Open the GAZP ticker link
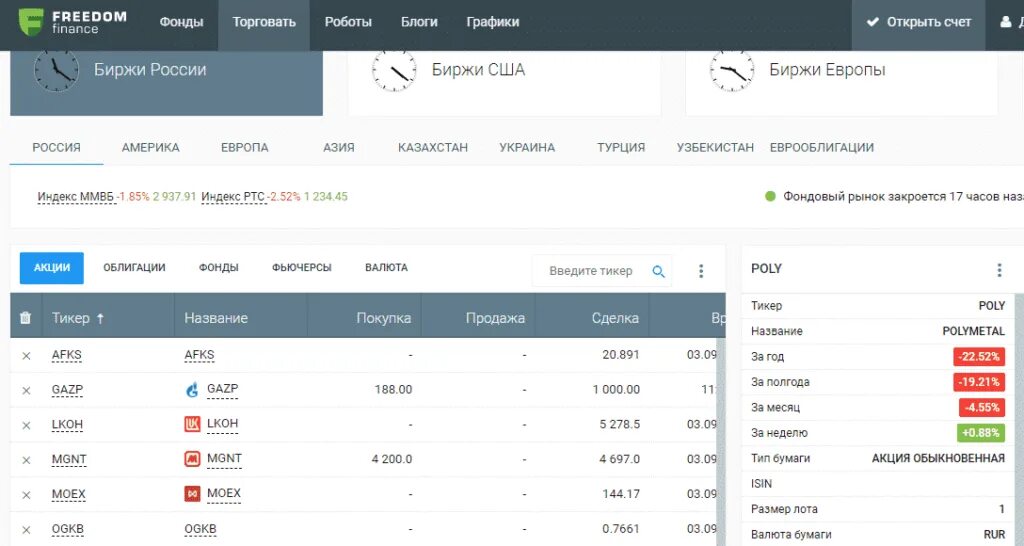The height and width of the screenshot is (546, 1024). [x=67, y=390]
